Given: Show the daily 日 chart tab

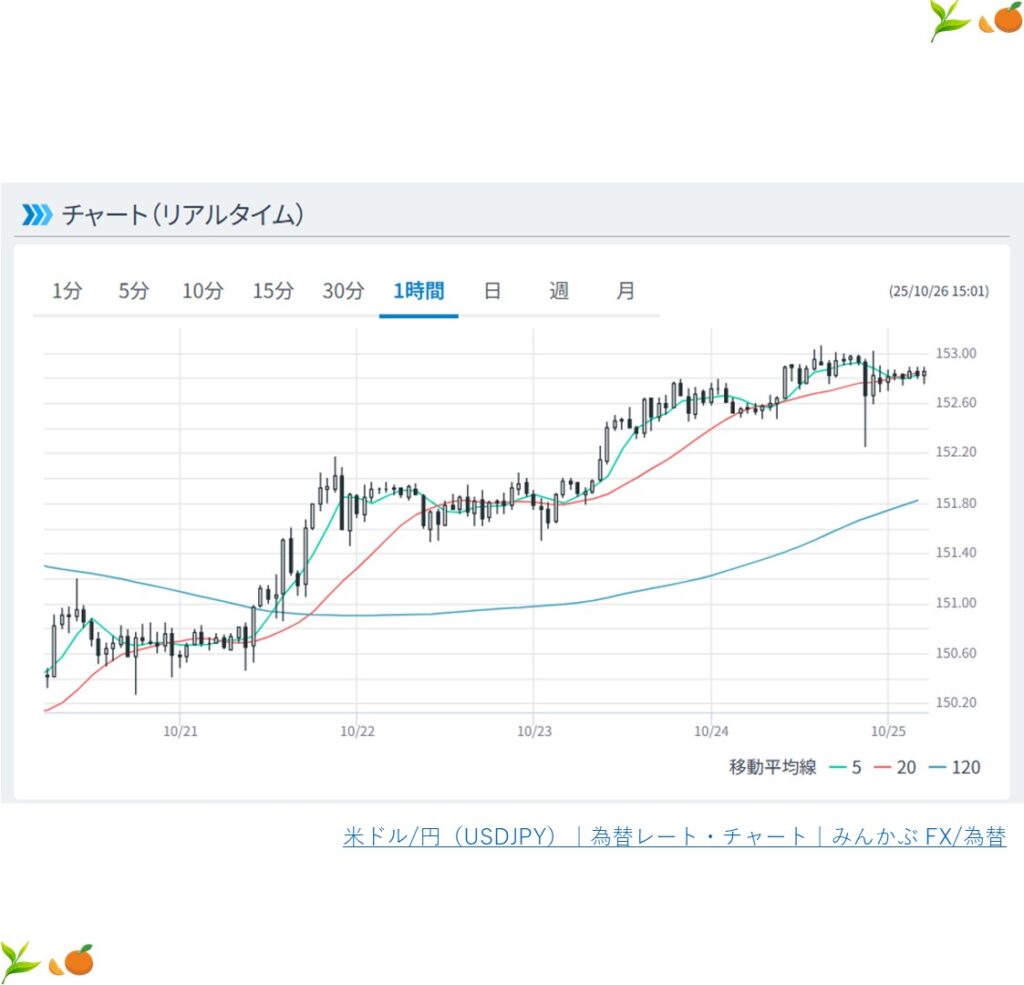Looking at the screenshot, I should click(x=492, y=291).
